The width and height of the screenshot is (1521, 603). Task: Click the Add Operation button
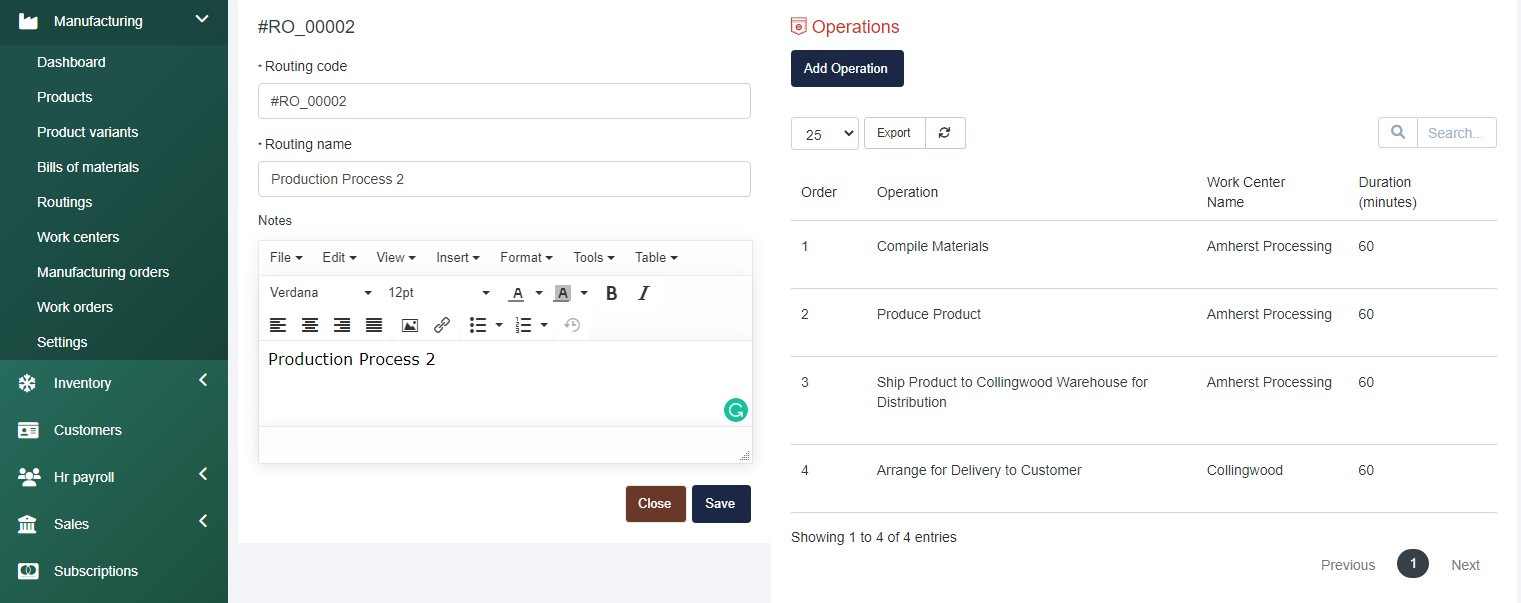pos(846,69)
